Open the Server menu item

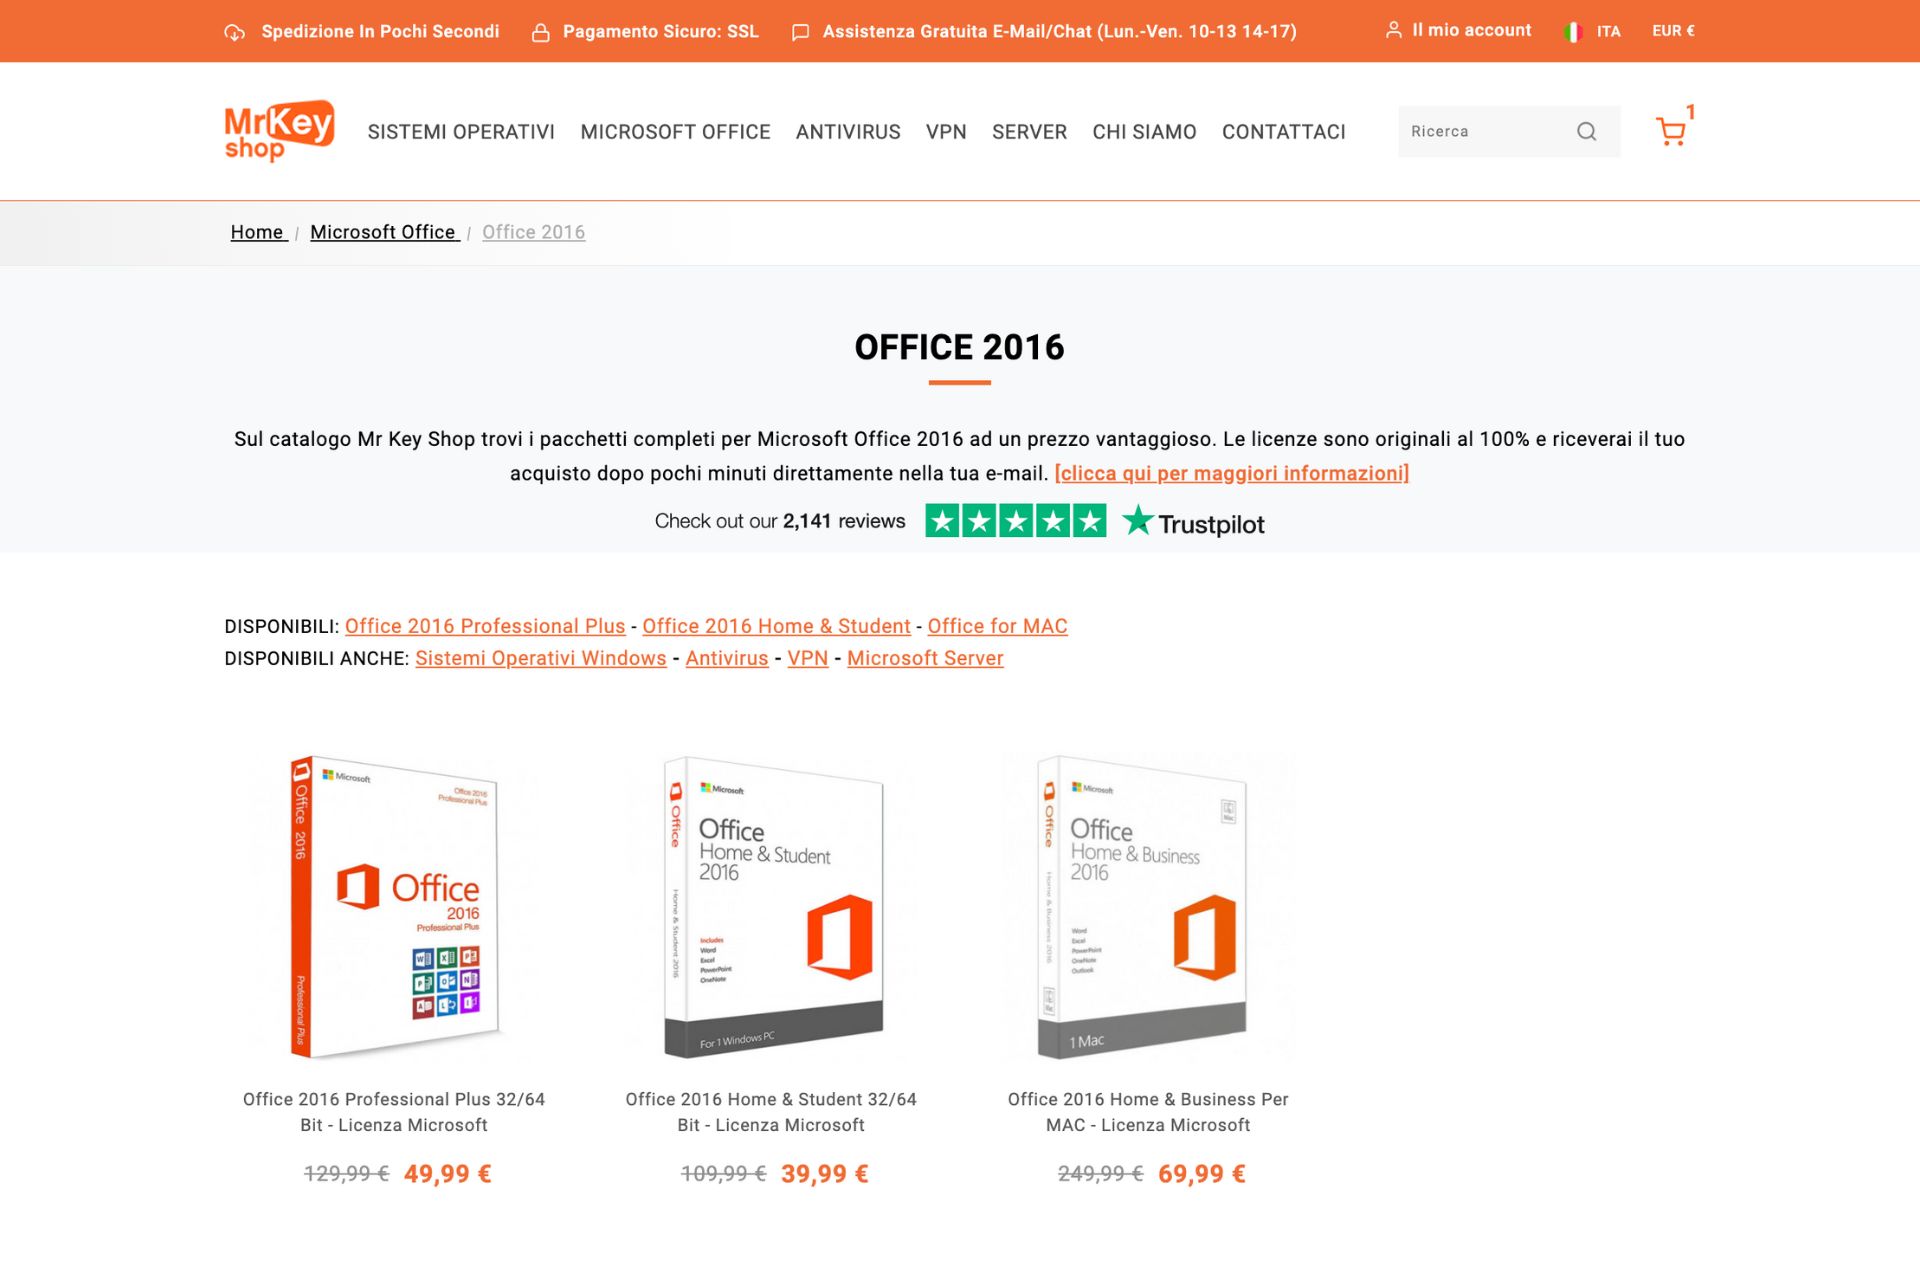(x=1029, y=132)
